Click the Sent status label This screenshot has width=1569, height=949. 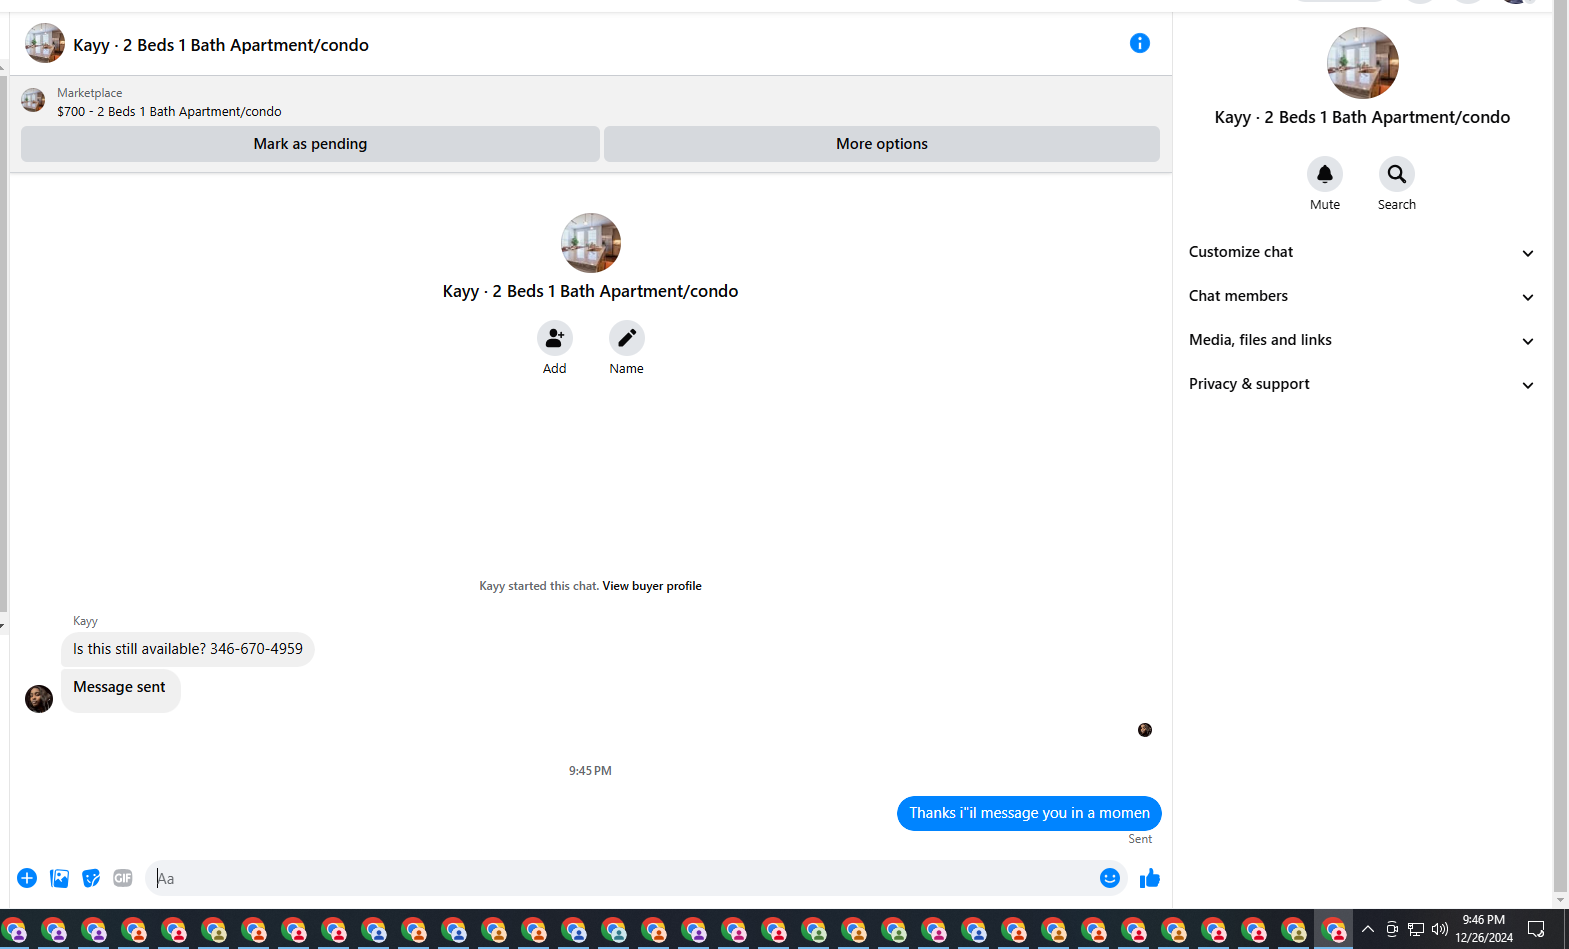click(x=1140, y=839)
